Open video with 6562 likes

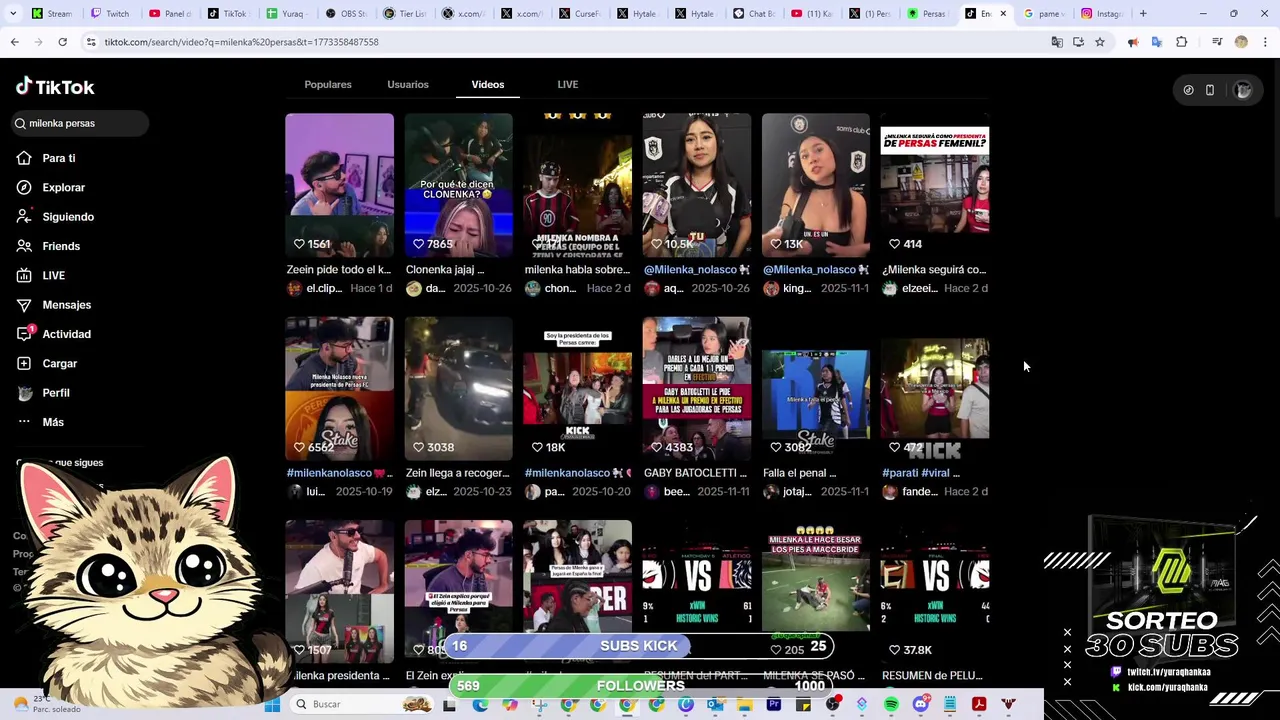[x=339, y=388]
